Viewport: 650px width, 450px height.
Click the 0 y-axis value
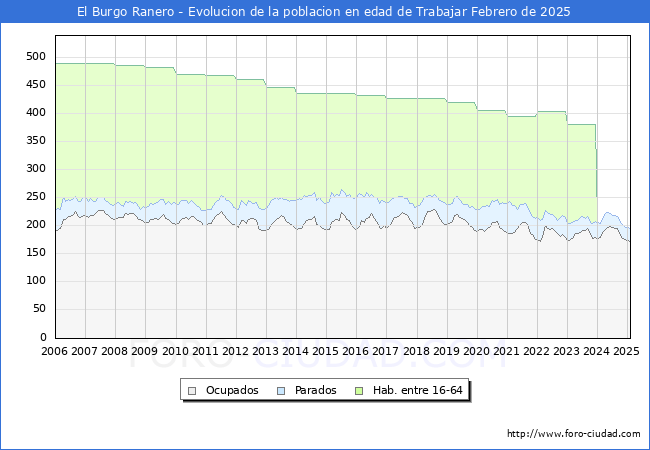click(x=43, y=337)
